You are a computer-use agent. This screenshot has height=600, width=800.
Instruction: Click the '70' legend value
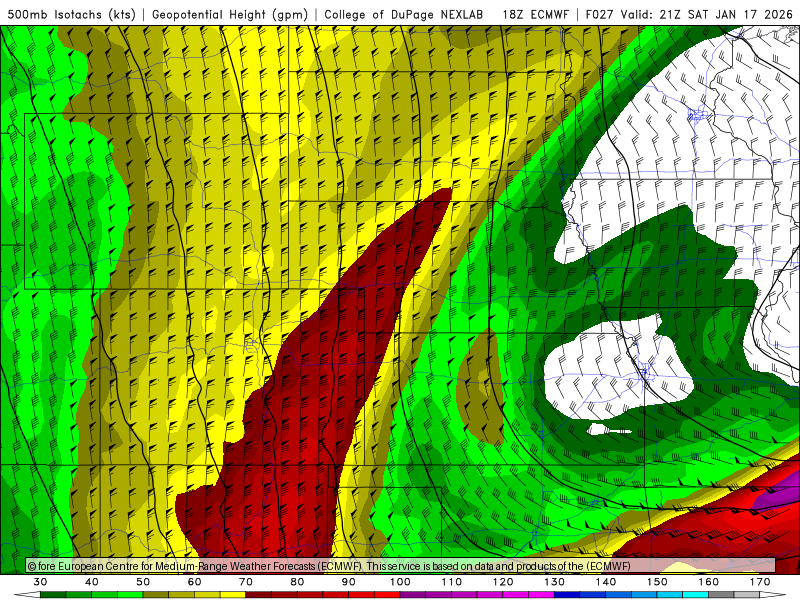(246, 582)
